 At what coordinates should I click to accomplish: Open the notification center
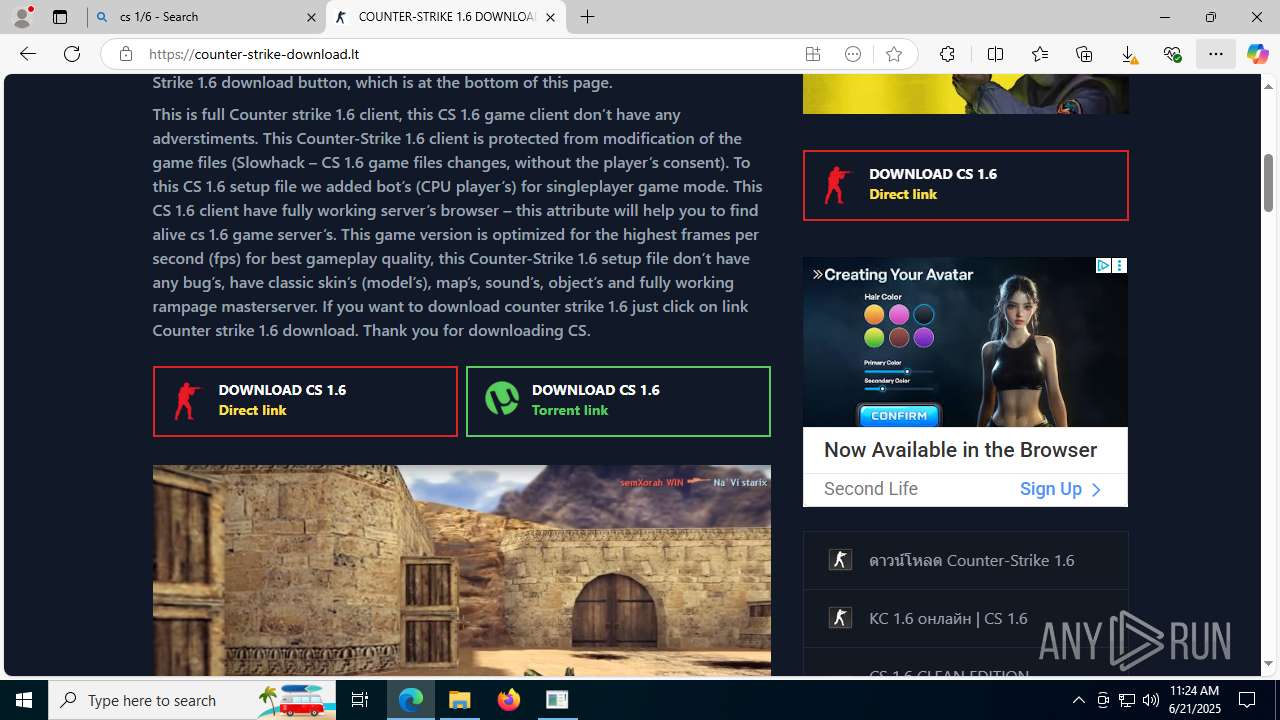click(x=1248, y=700)
